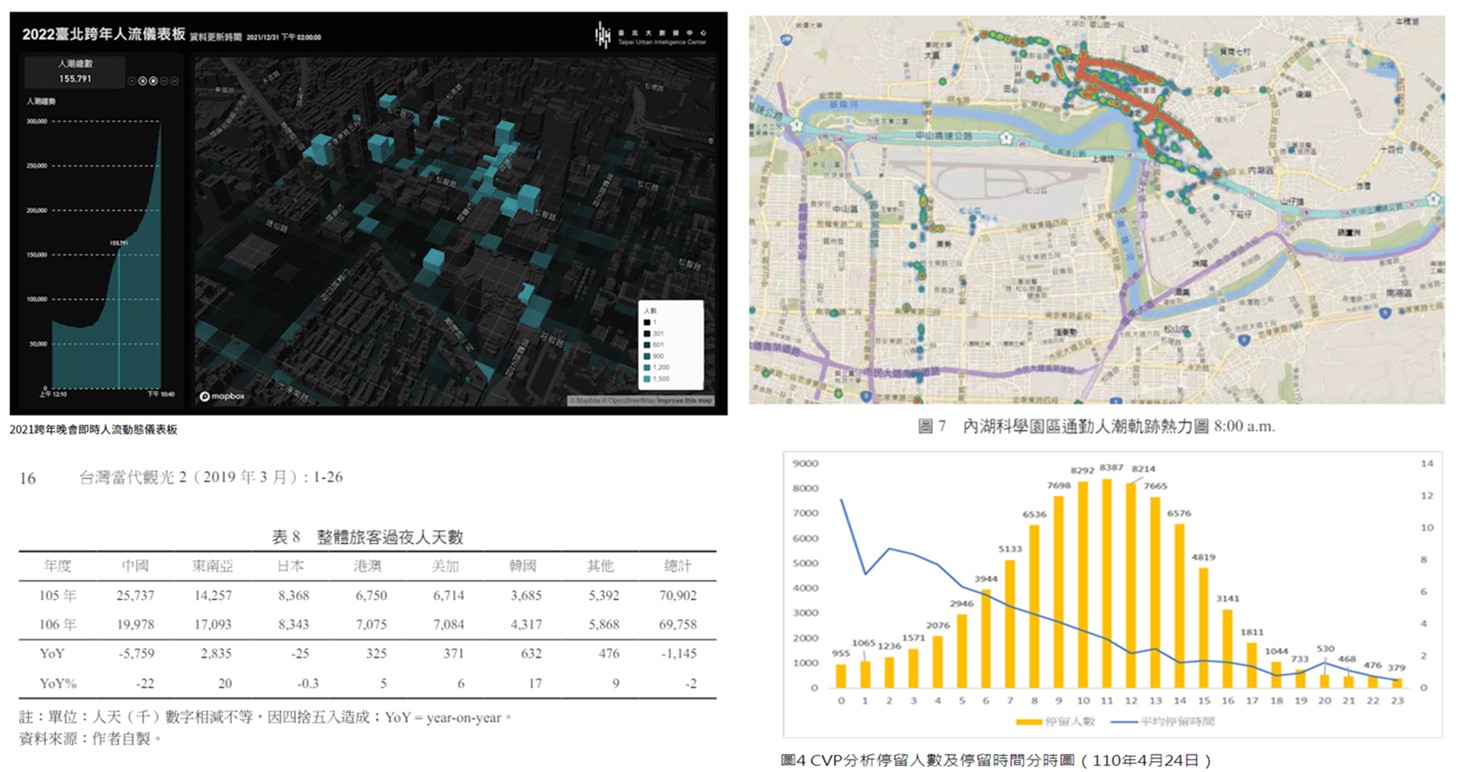
Task: Click the 總計 column header in the table
Action: [x=677, y=566]
